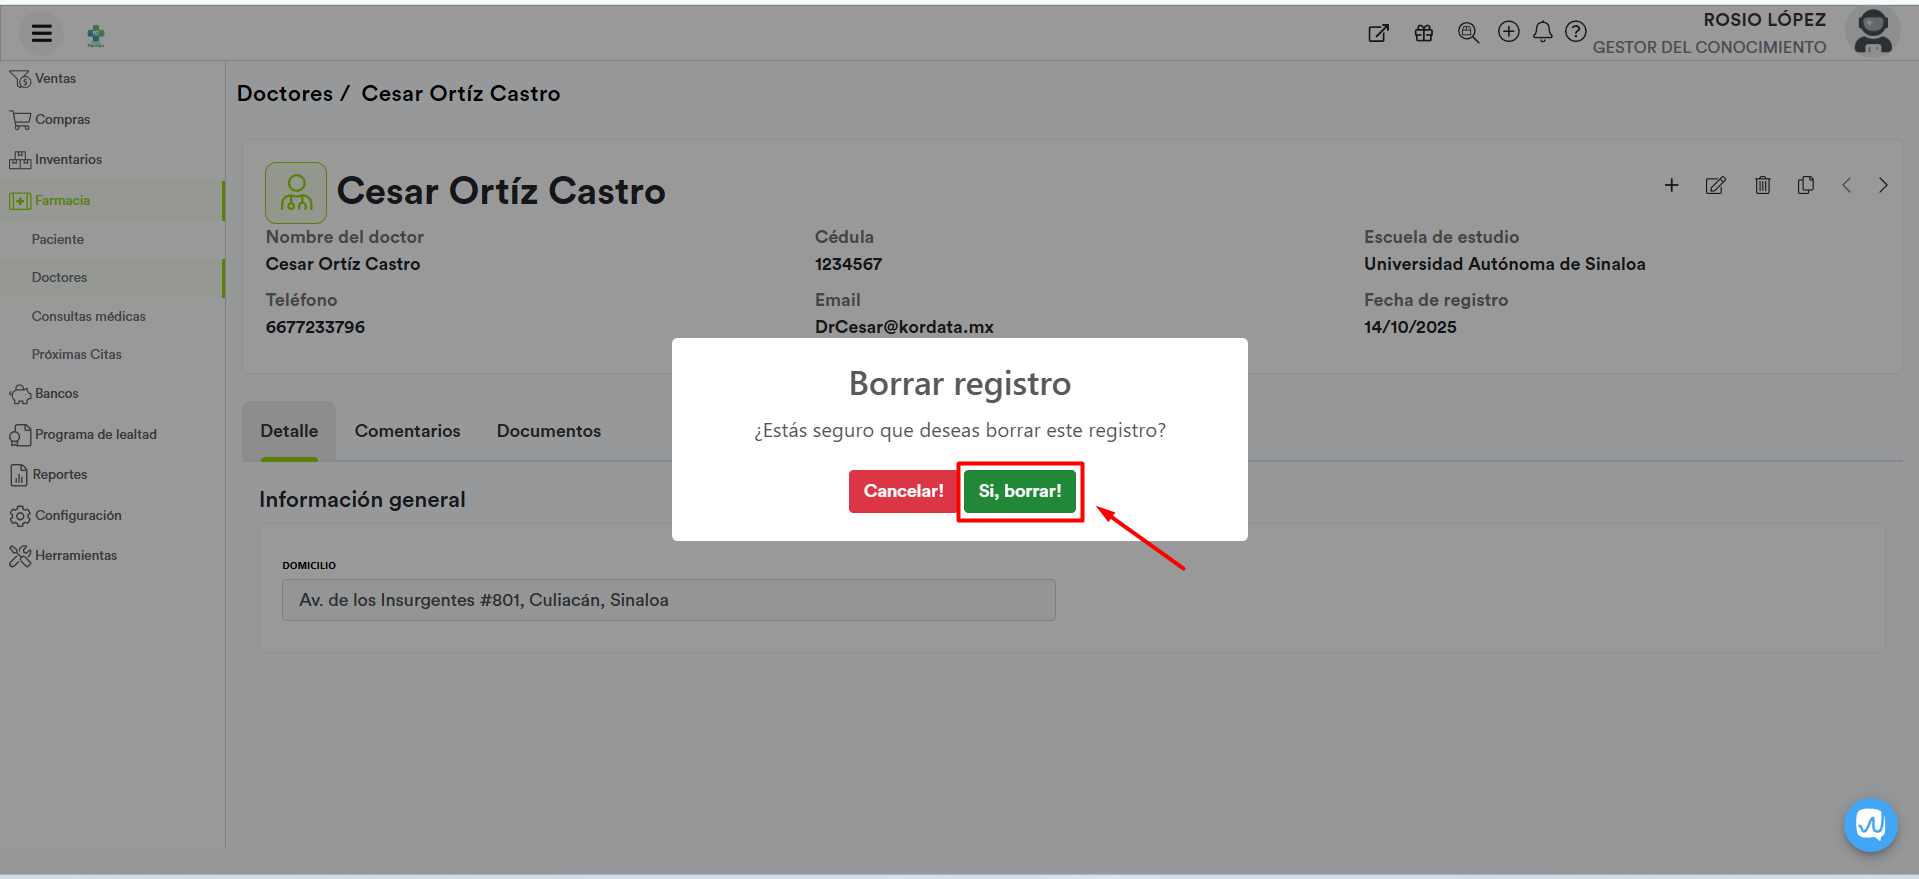Open the help question mark icon
This screenshot has width=1919, height=879.
tap(1575, 32)
